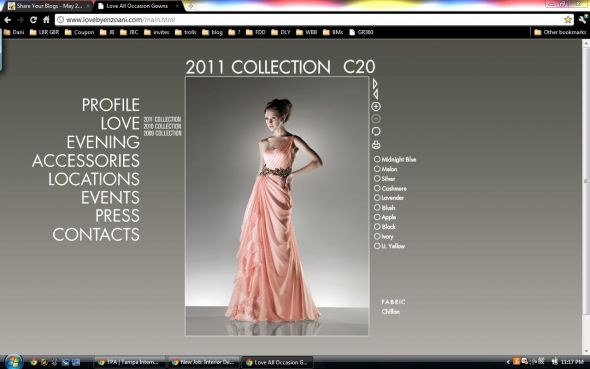Open the GR380 bookmark
Screen dimensions: 590x369
point(361,32)
